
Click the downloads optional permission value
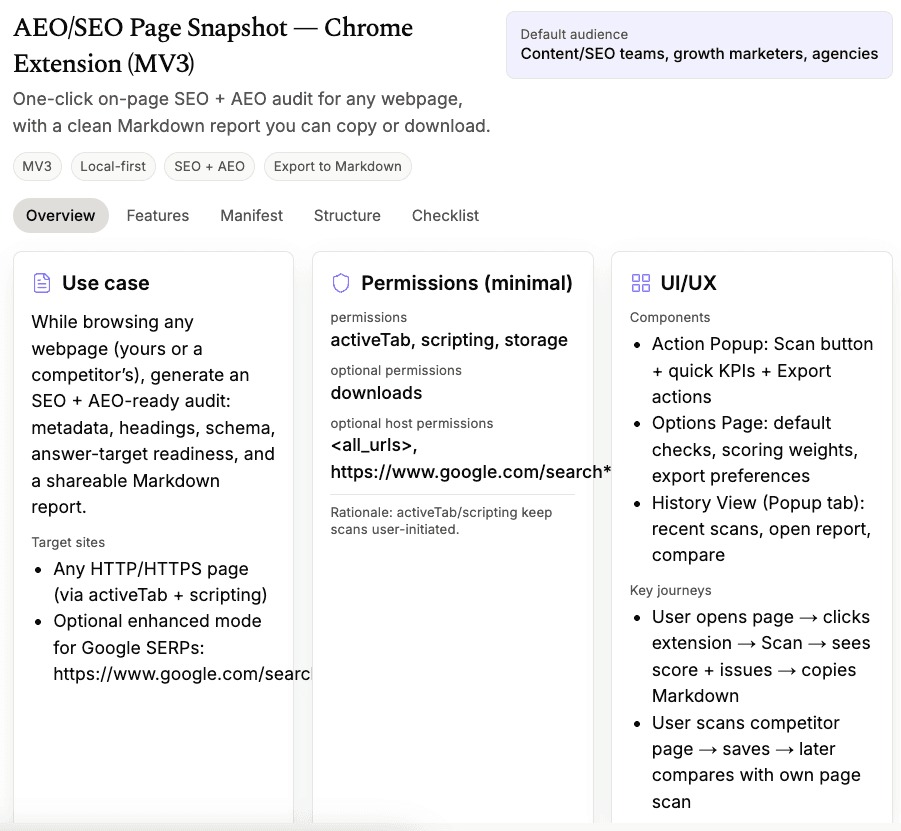click(376, 393)
